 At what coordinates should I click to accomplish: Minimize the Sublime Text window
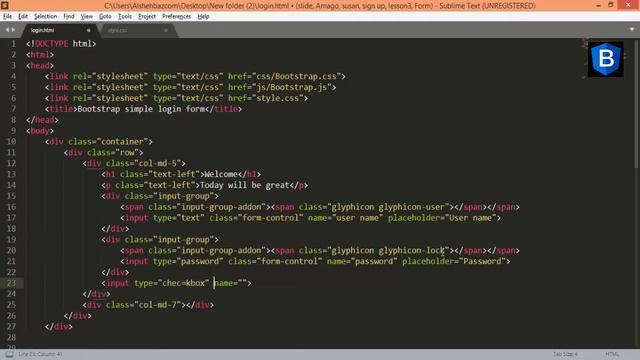(598, 5)
